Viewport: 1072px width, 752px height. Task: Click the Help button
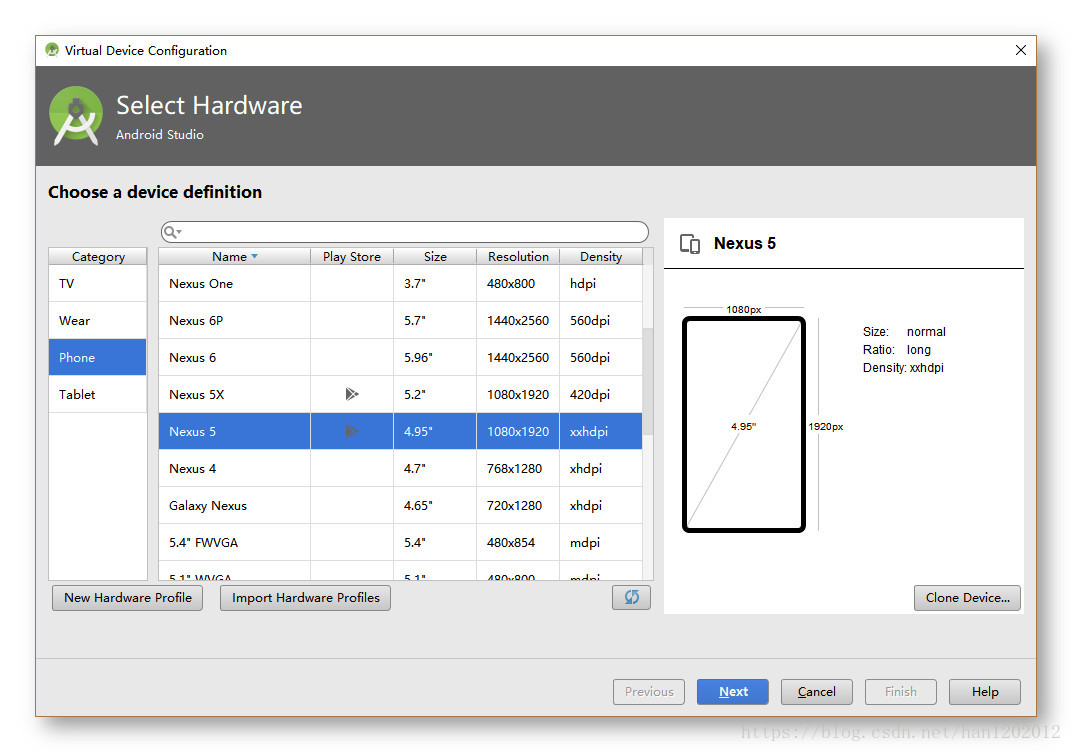(x=984, y=691)
